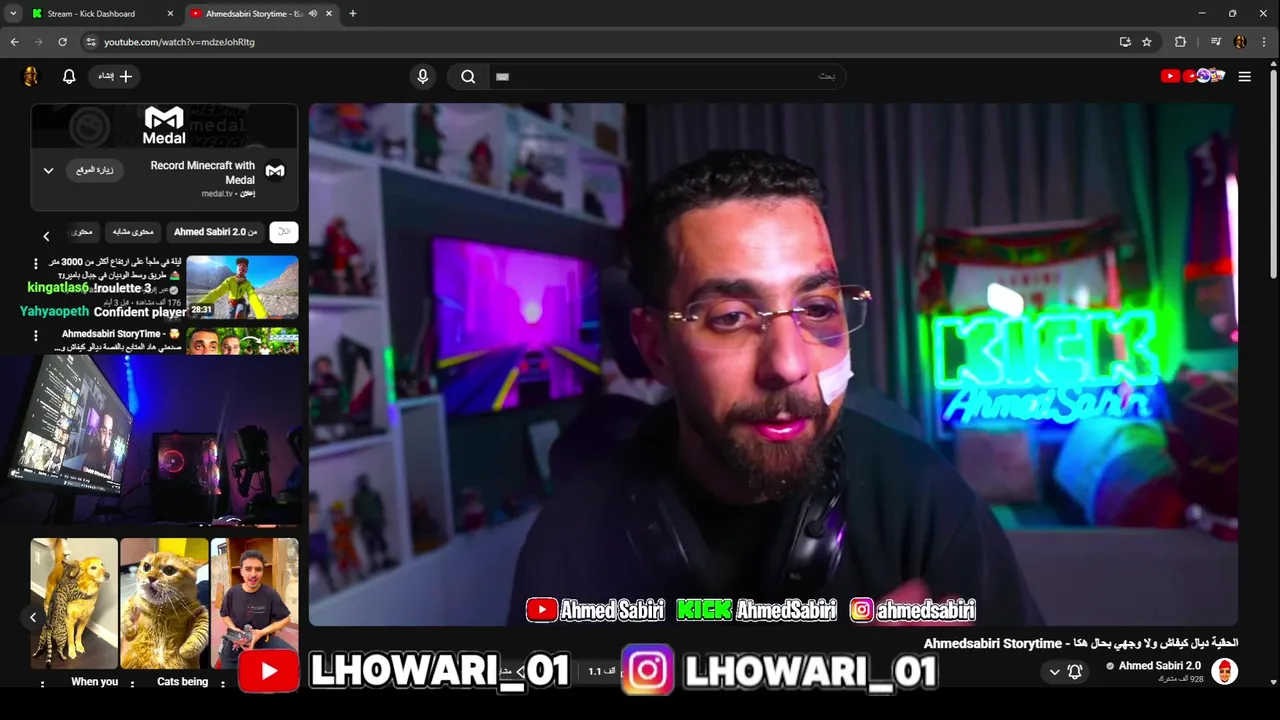Open the 'When you' cat and dog short
The width and height of the screenshot is (1280, 720).
74,603
